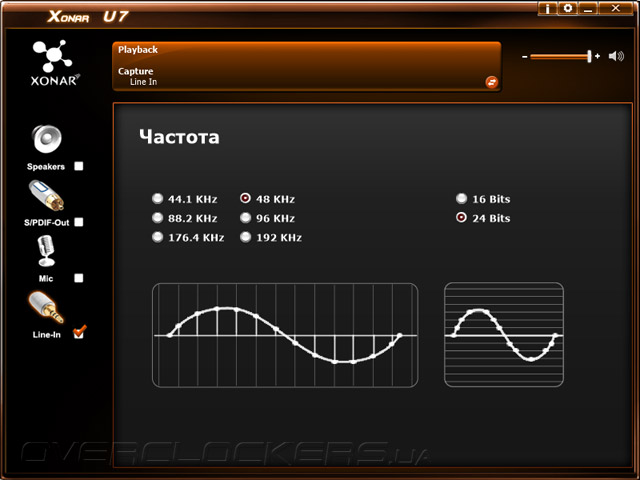
Task: Click the Speakers label
Action: pyautogui.click(x=46, y=167)
